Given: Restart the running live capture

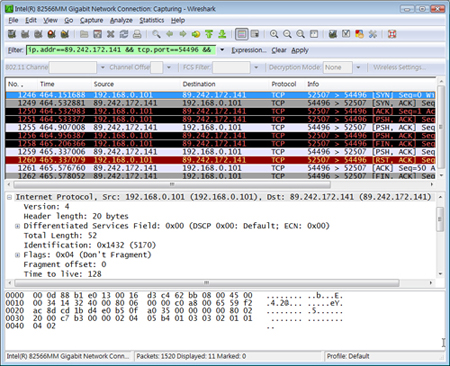Looking at the screenshot, I should [65, 34].
